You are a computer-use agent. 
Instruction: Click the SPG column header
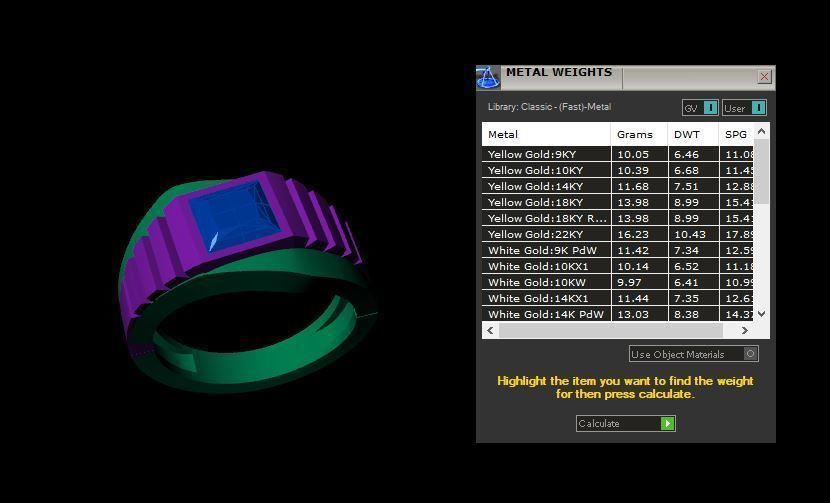(736, 134)
